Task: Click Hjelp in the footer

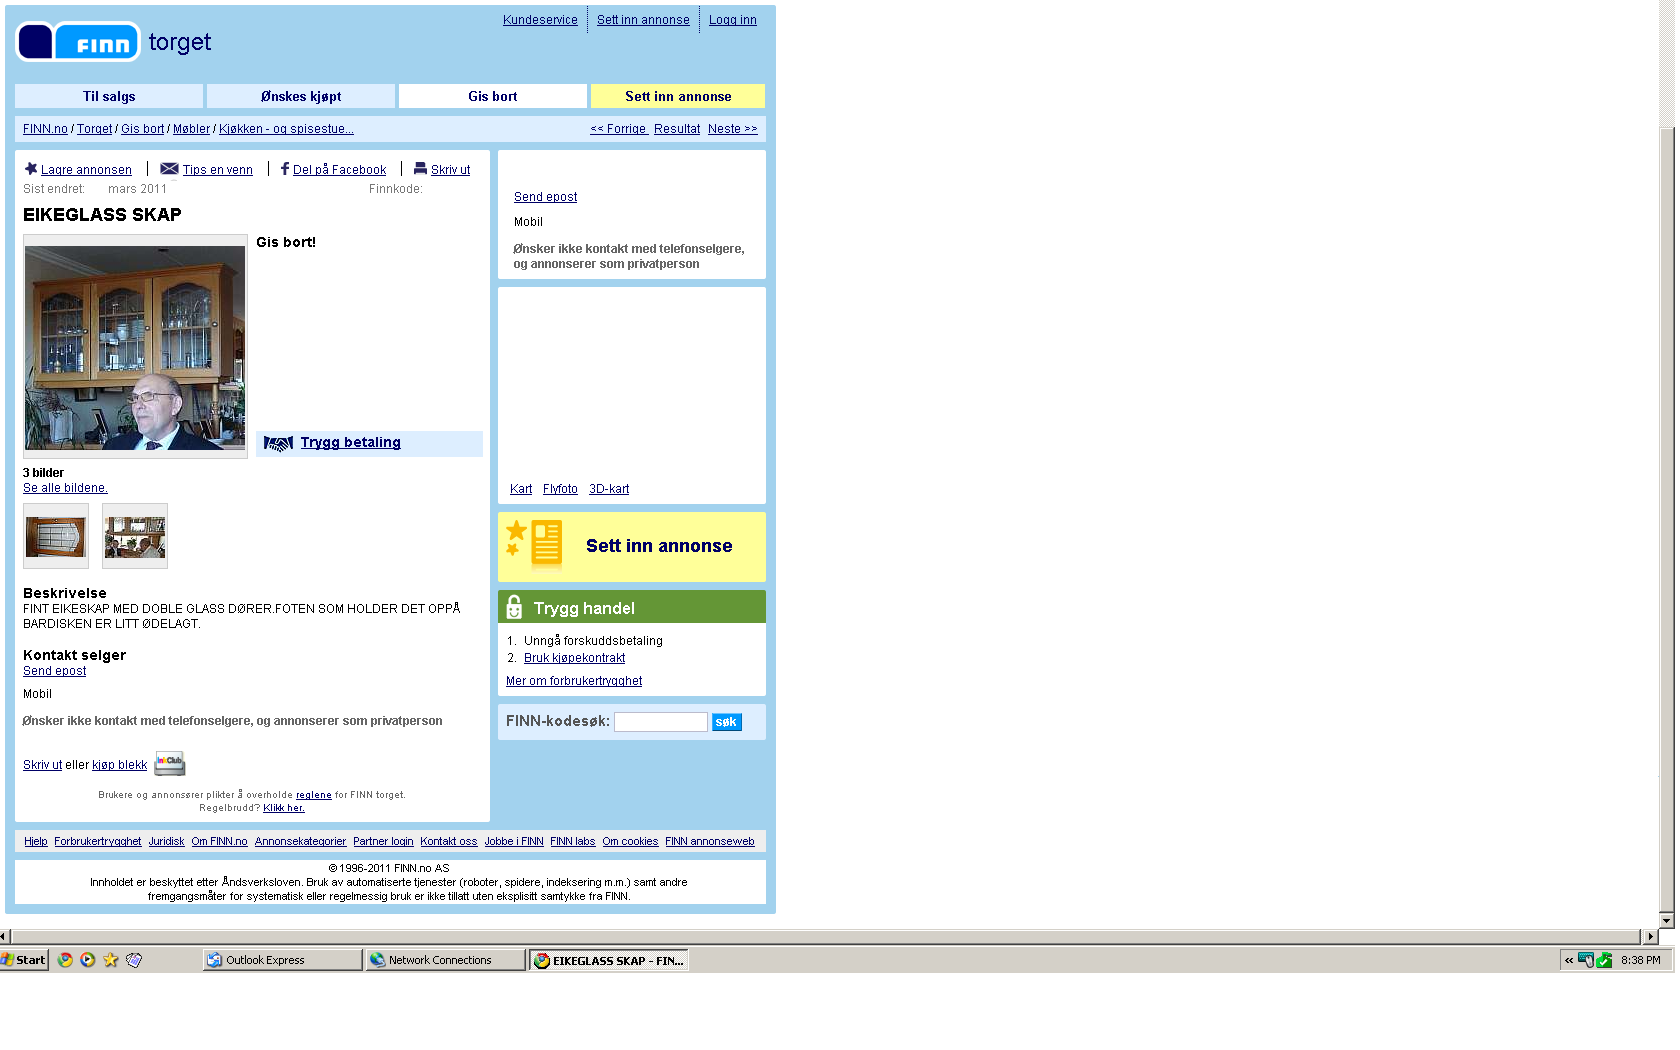Action: [35, 841]
